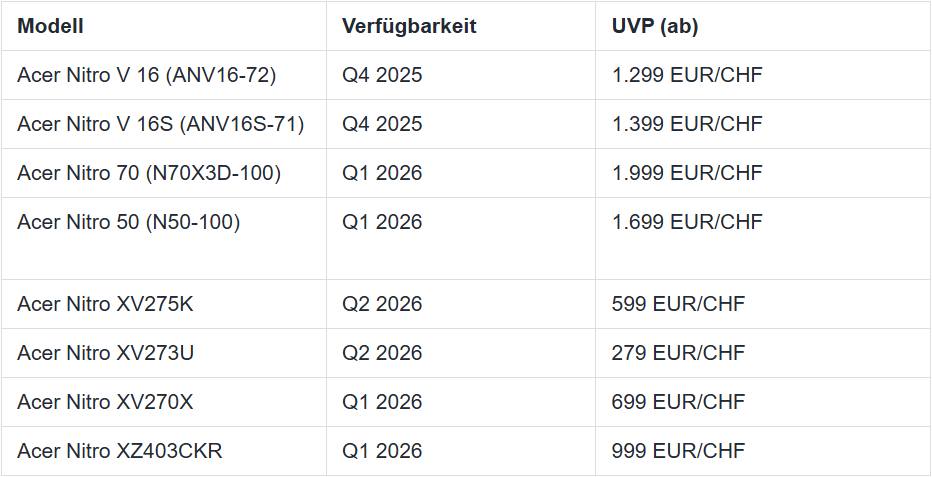Click the 1.399 EUR/CHF price cell
This screenshot has width=932, height=477.
pyautogui.click(x=763, y=124)
